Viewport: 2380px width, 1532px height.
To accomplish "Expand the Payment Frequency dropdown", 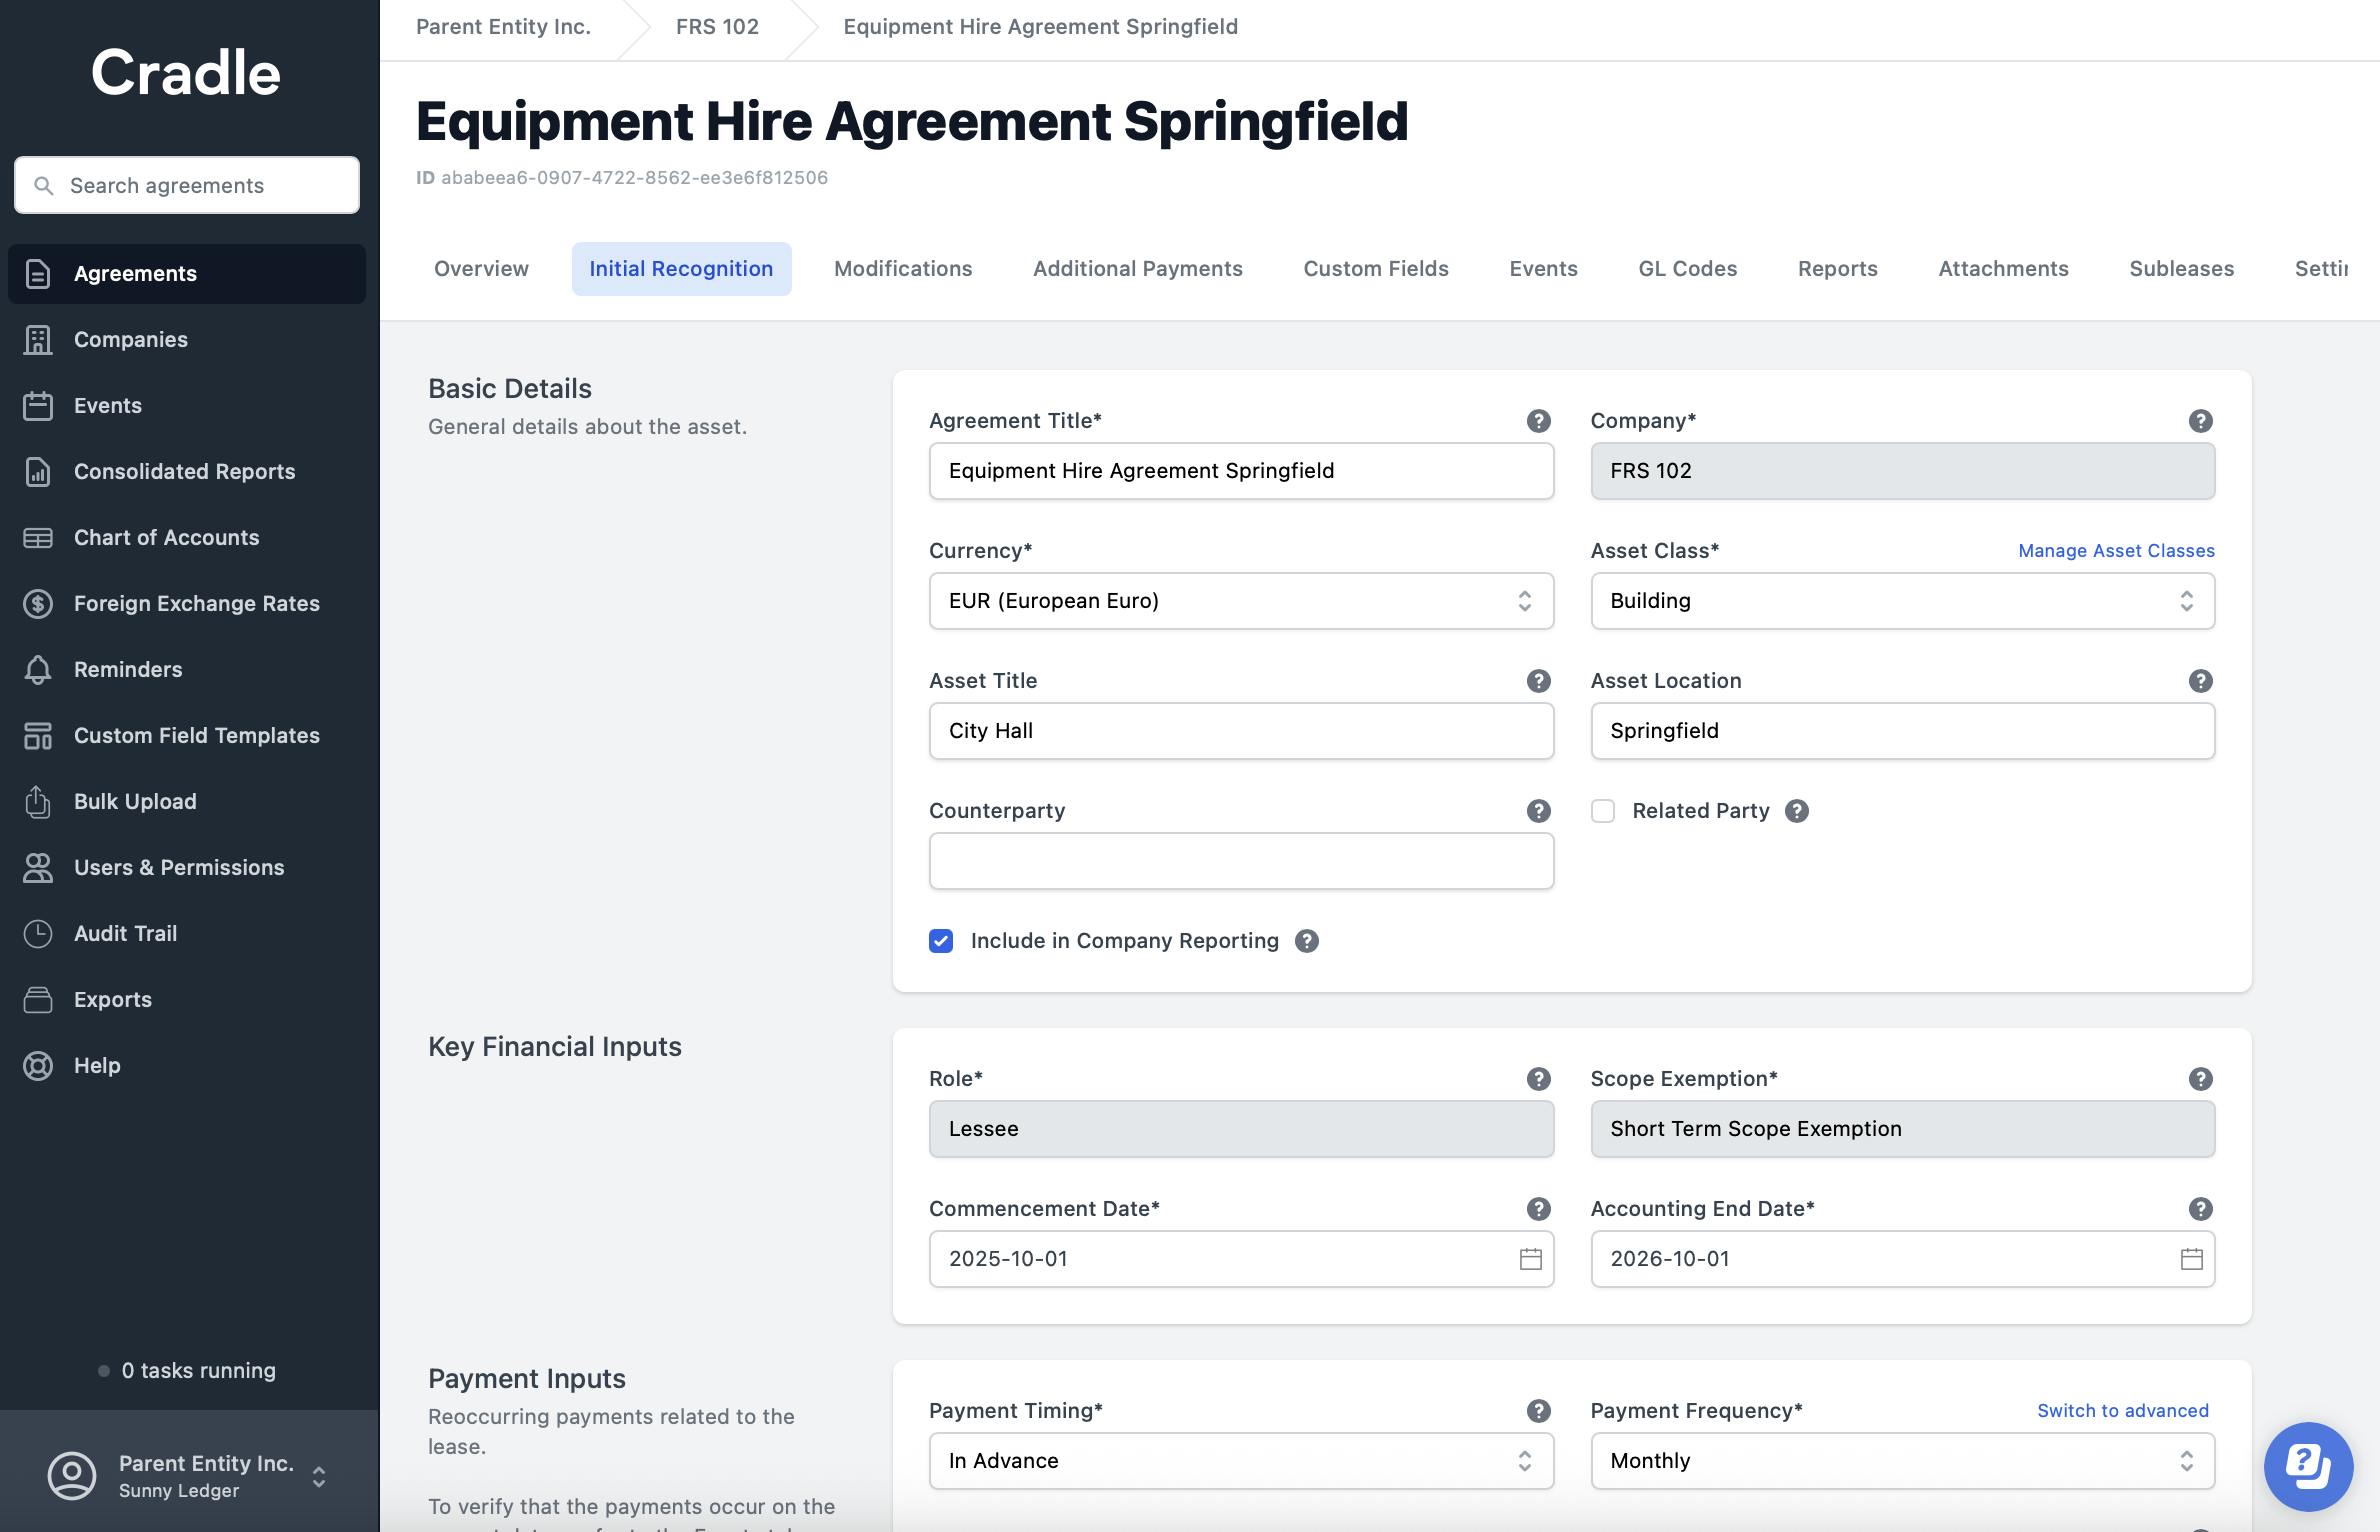I will (1902, 1461).
